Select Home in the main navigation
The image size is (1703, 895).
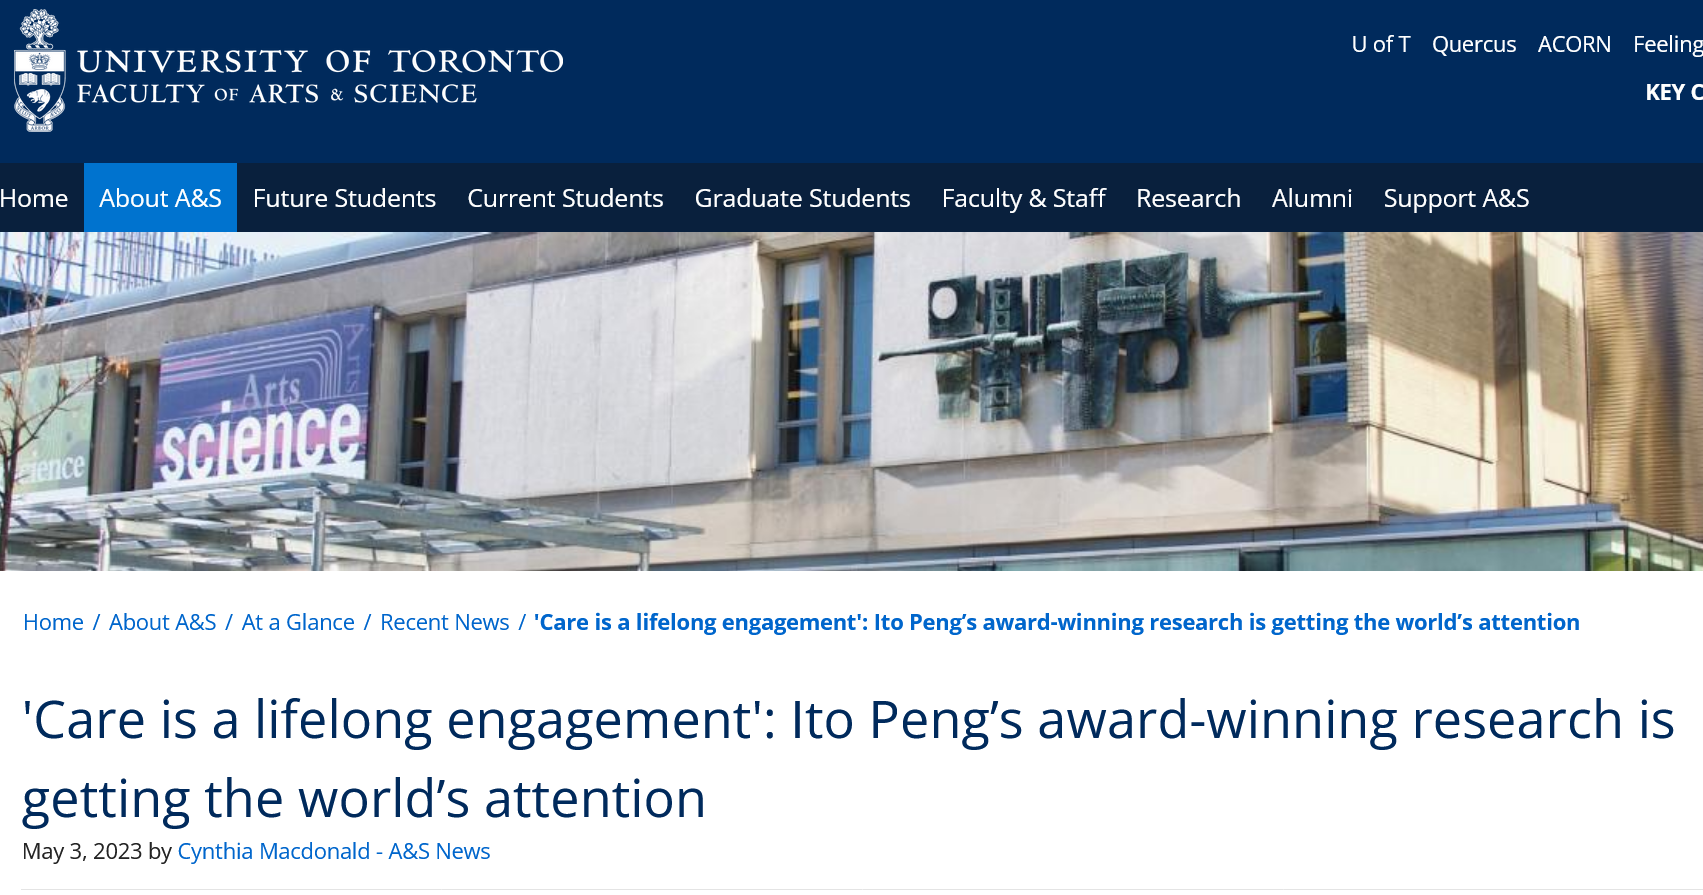tap(34, 198)
